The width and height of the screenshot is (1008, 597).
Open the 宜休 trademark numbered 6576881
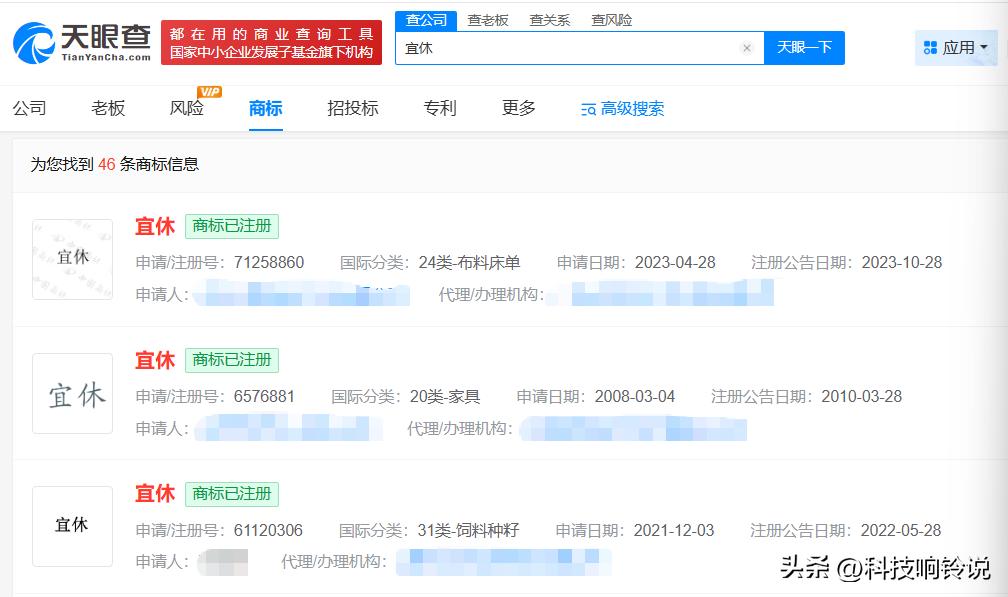tap(155, 360)
